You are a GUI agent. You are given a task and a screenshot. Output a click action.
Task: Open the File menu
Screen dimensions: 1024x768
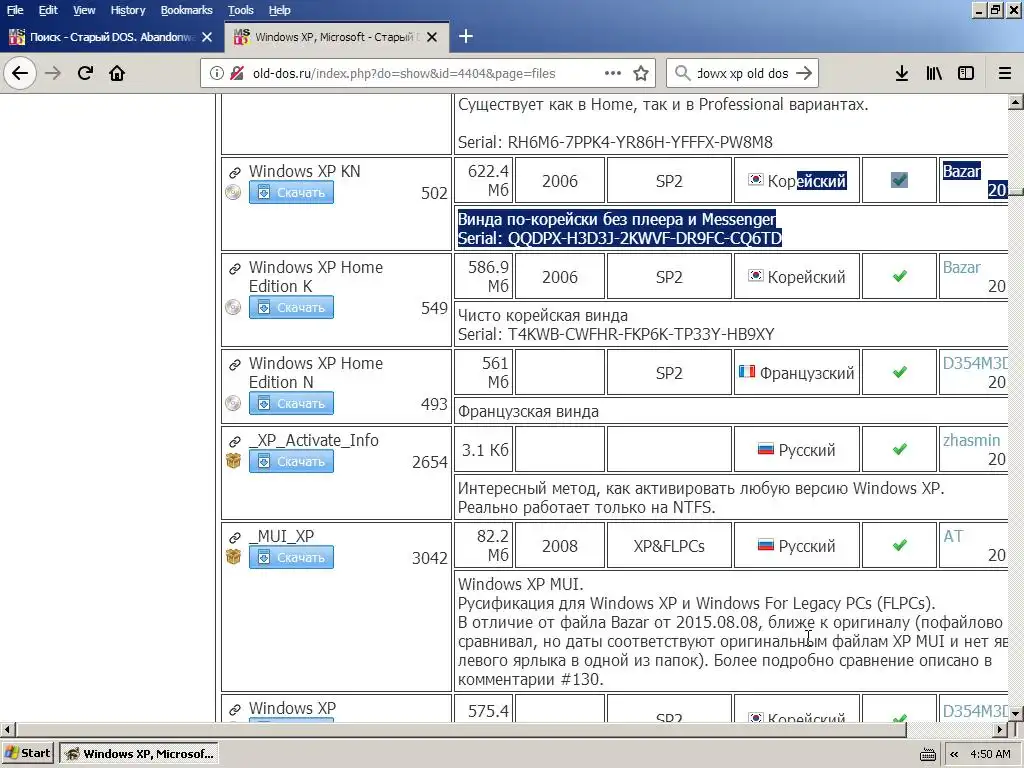14,10
